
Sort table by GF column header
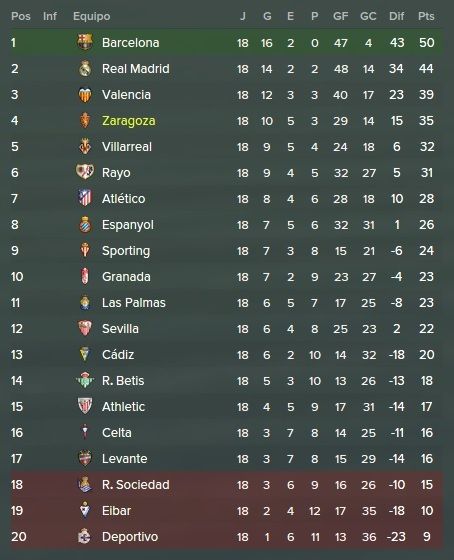point(340,16)
